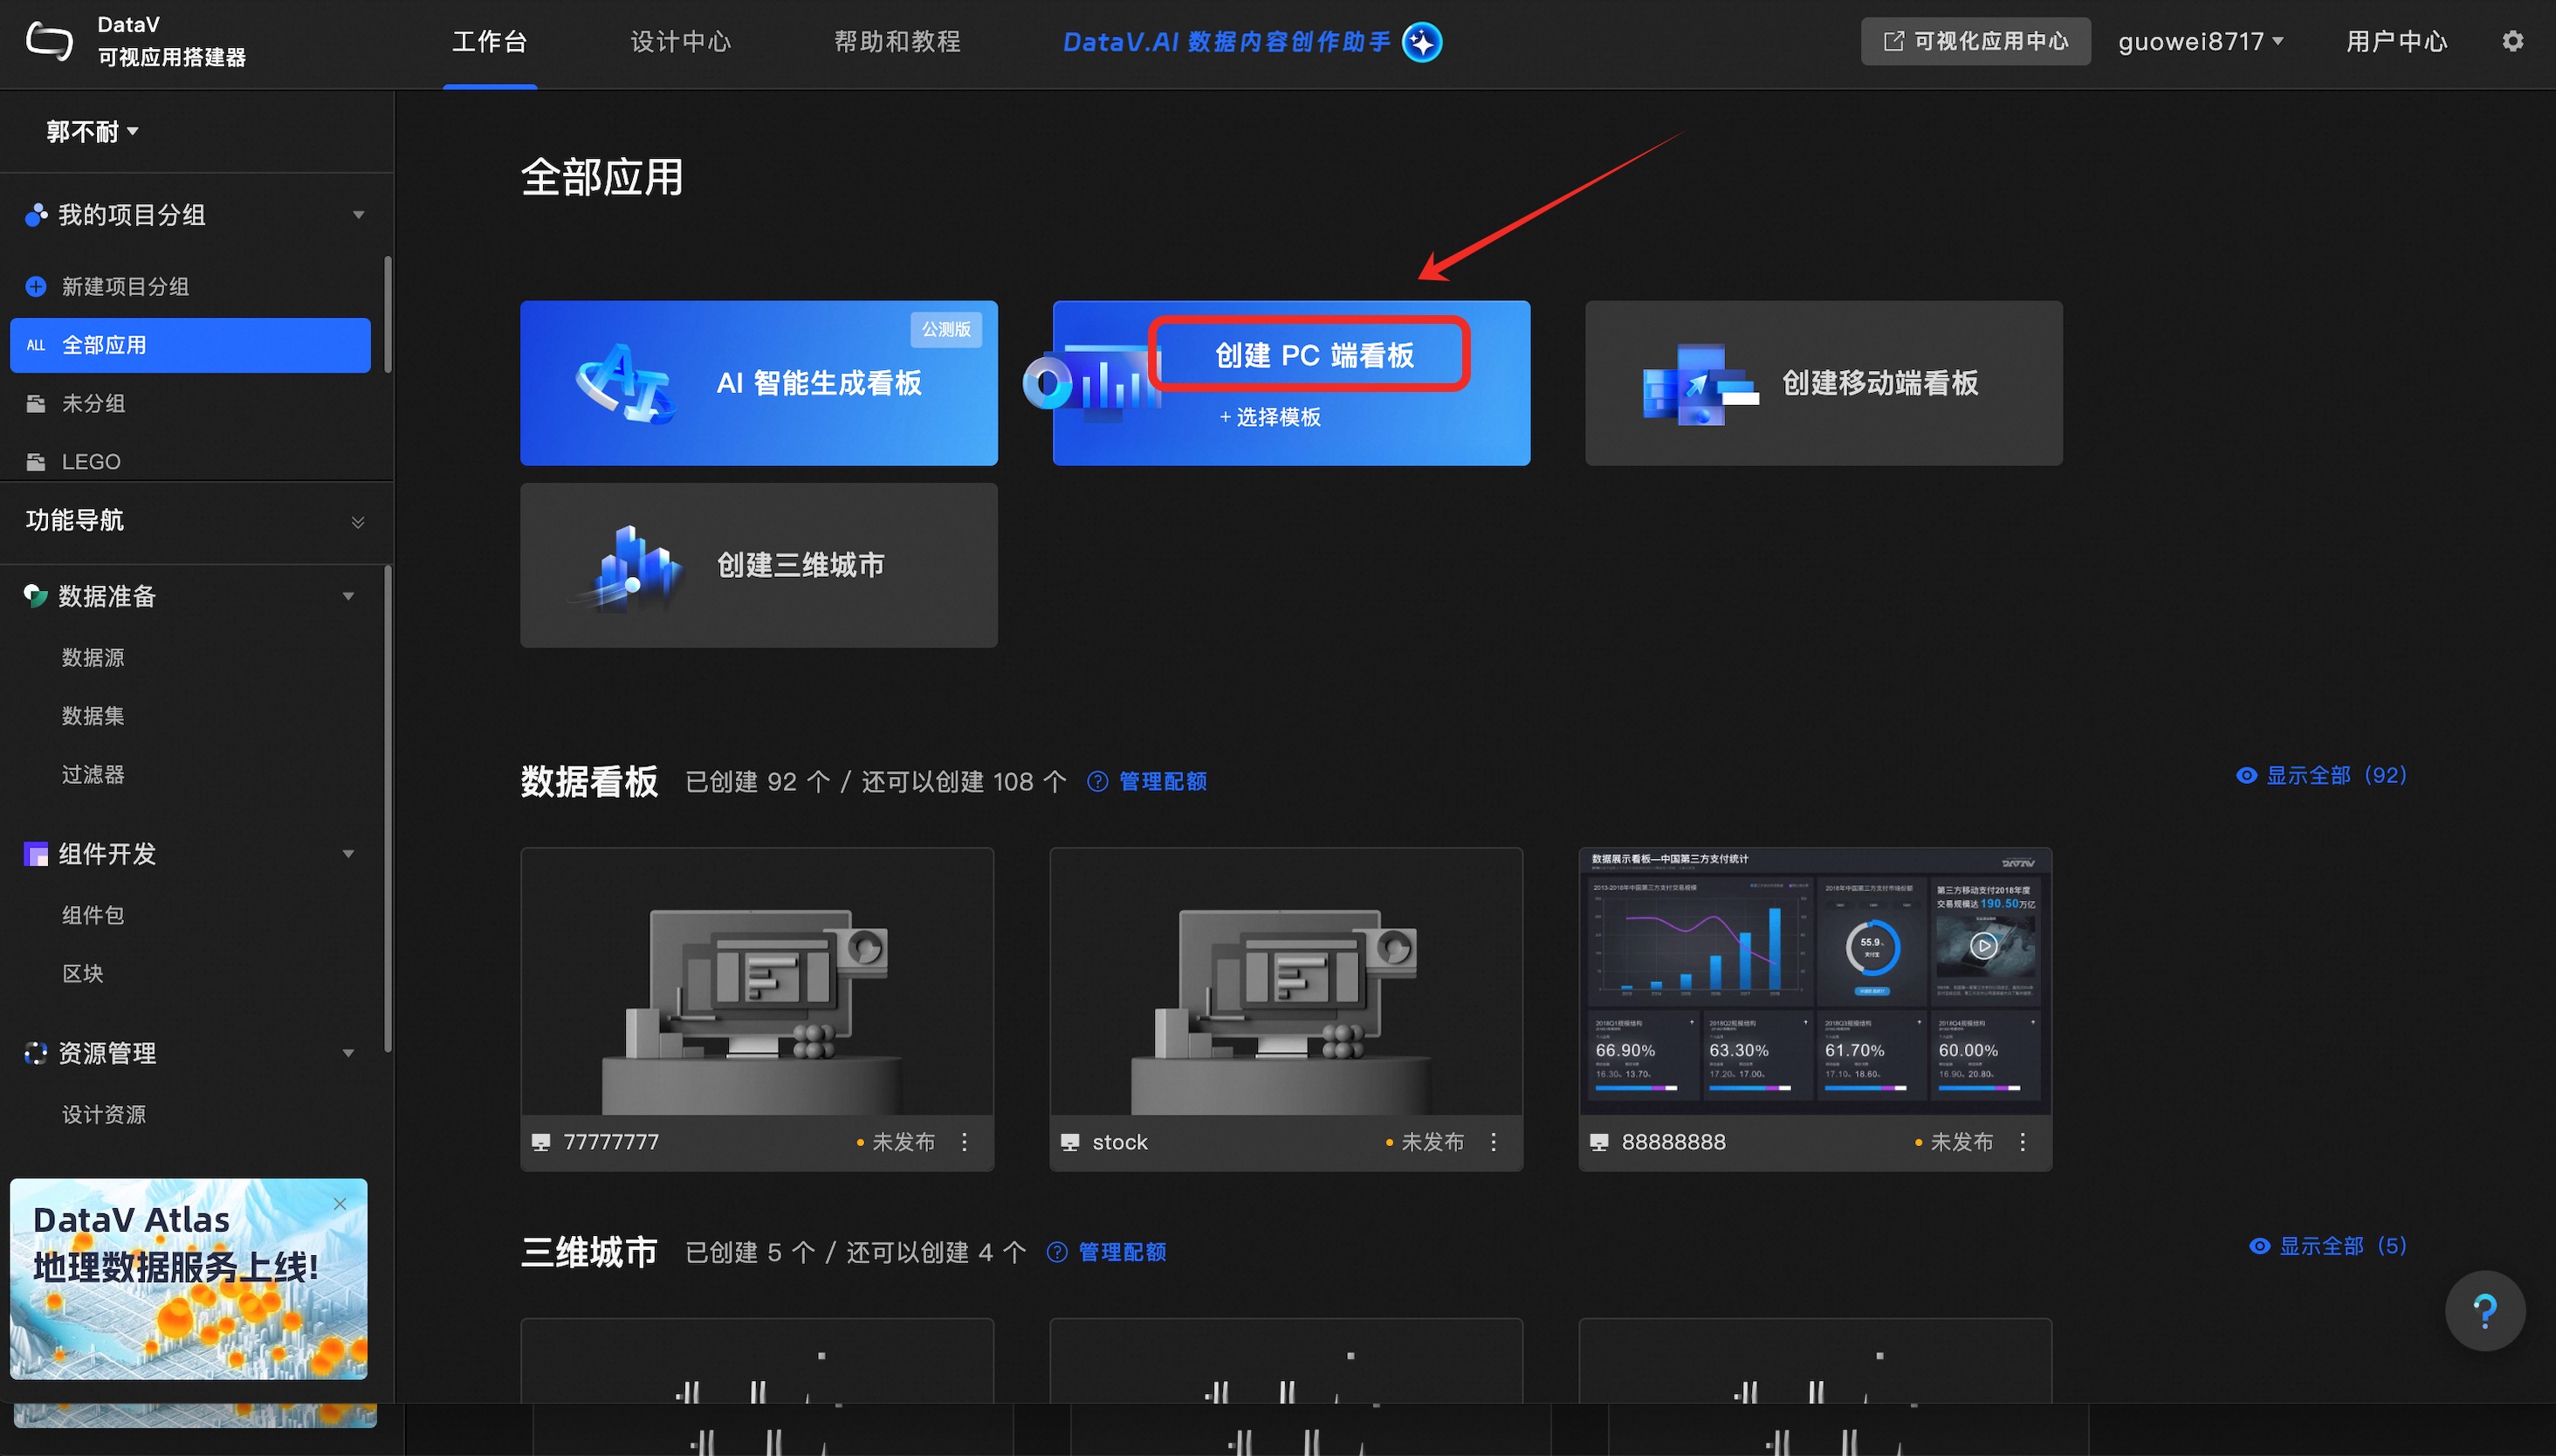The width and height of the screenshot is (2556, 1456).
Task: Open the 管理配额 link beside 数据看板
Action: click(1161, 781)
